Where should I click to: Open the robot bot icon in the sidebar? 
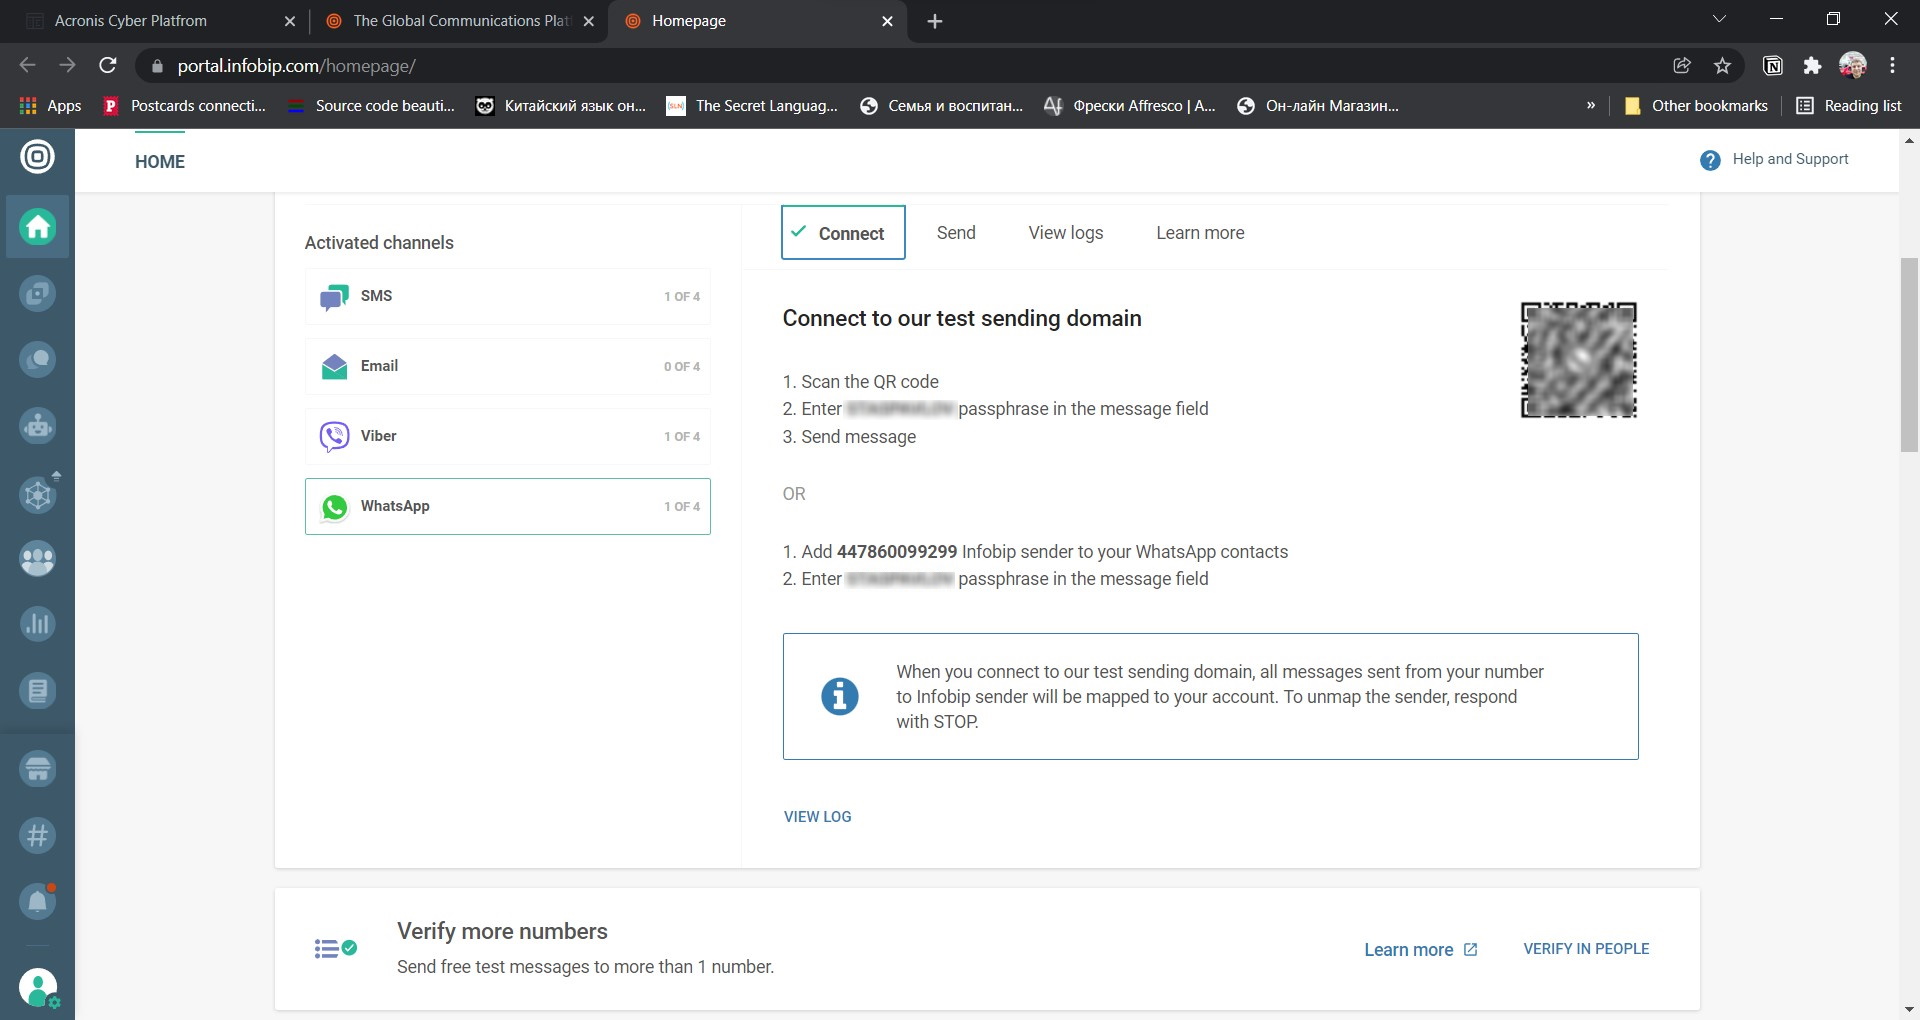38,426
